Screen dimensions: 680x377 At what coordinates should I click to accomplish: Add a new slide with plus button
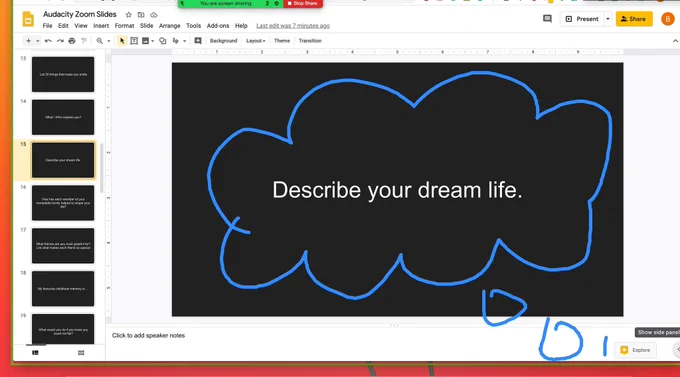click(28, 41)
